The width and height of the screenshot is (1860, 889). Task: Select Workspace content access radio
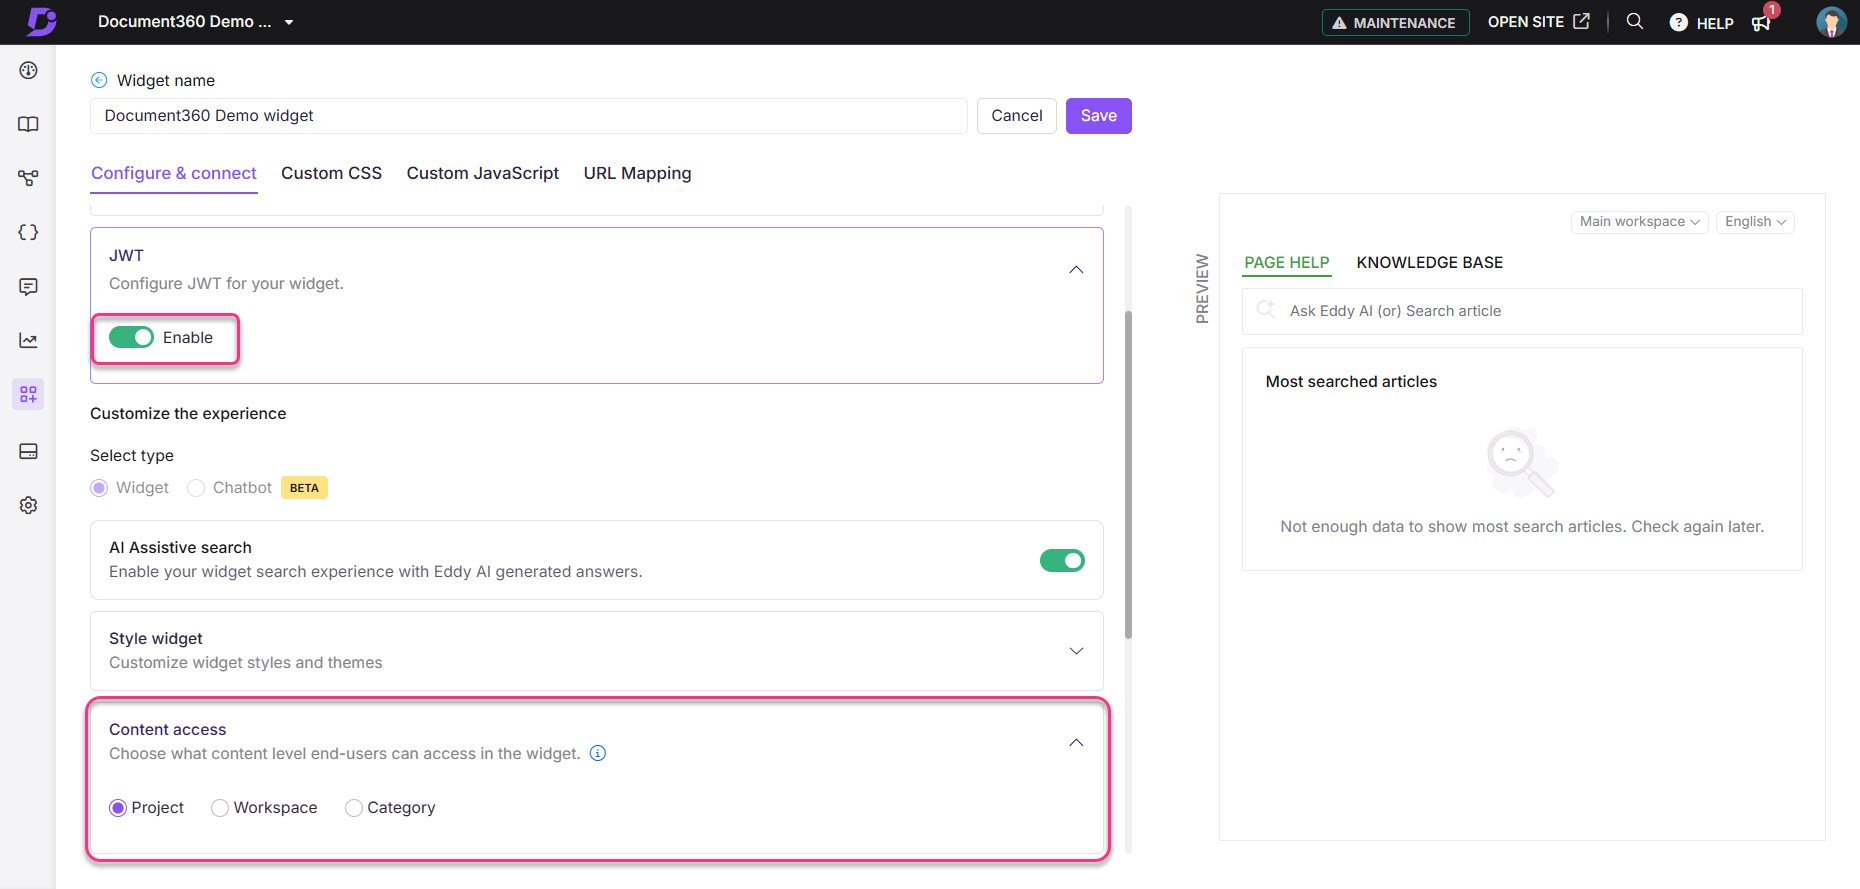220,808
